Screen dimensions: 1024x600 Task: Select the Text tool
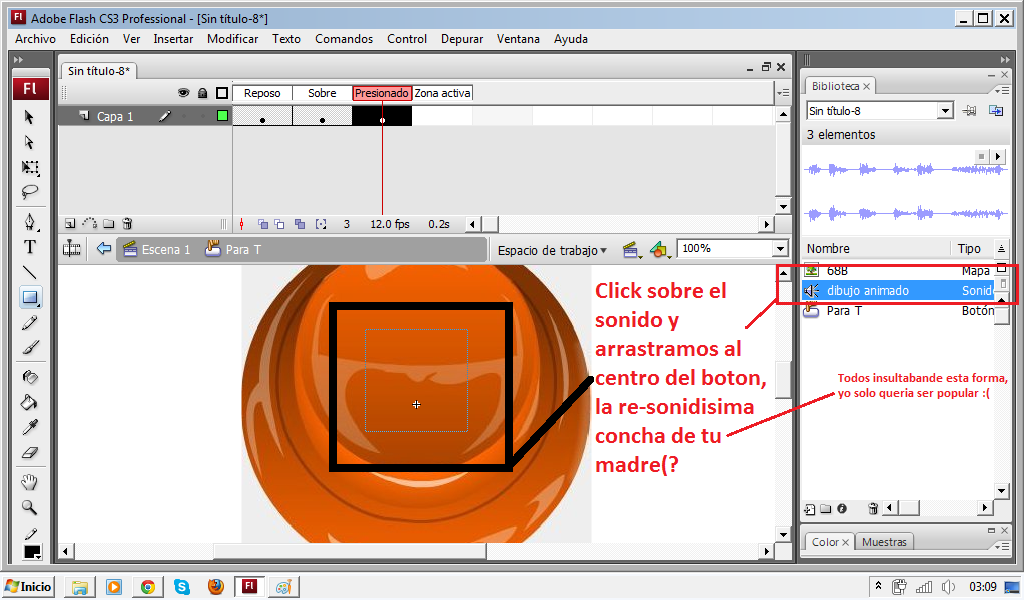point(30,247)
